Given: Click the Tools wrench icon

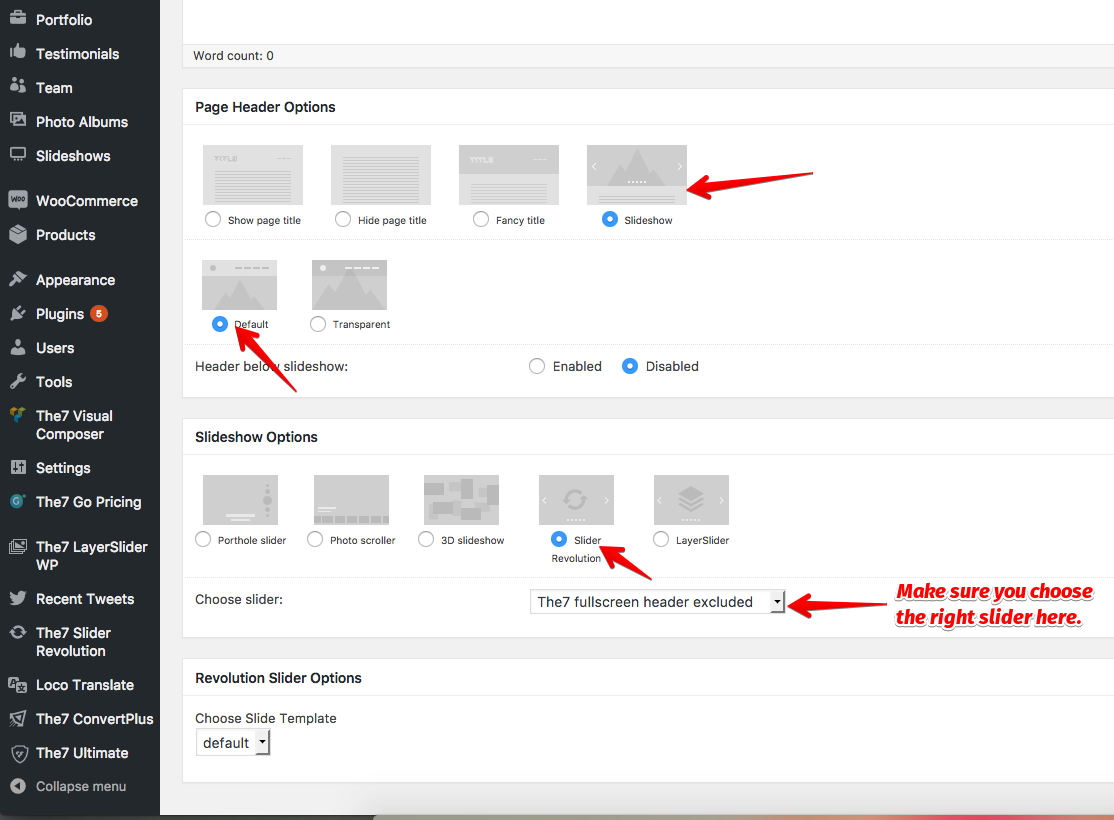Looking at the screenshot, I should coord(18,381).
